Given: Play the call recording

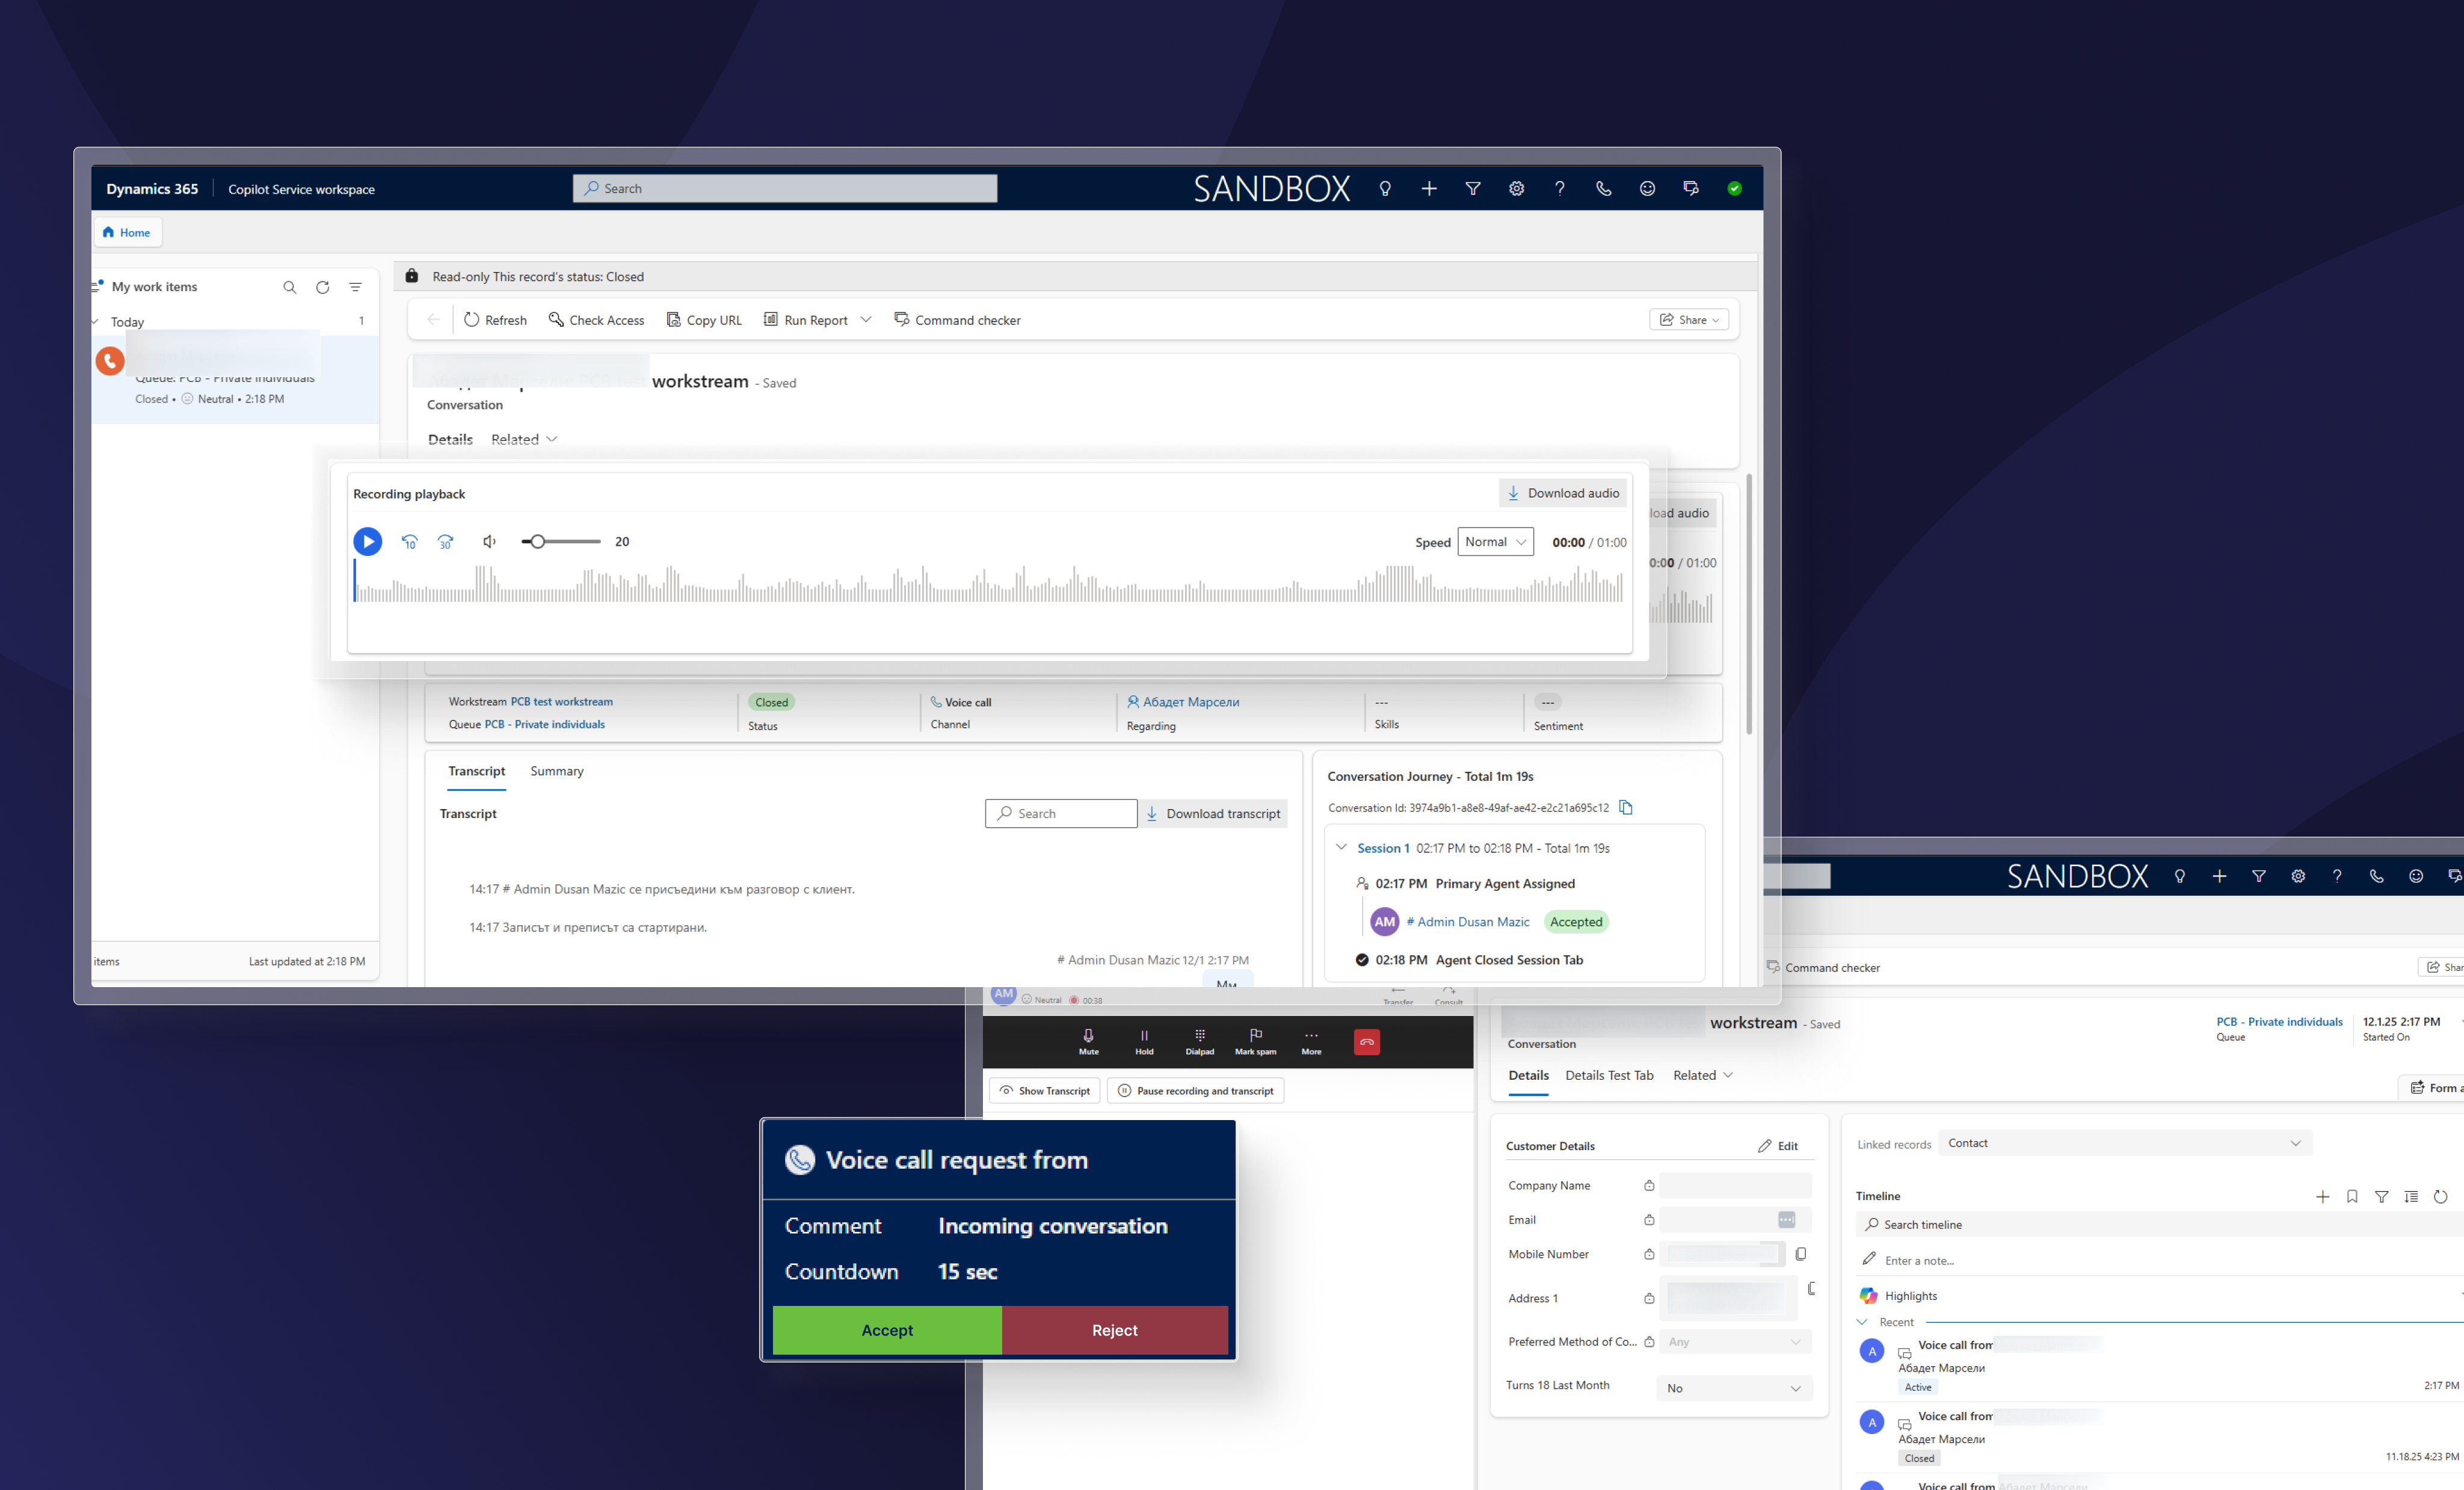Looking at the screenshot, I should tap(367, 541).
